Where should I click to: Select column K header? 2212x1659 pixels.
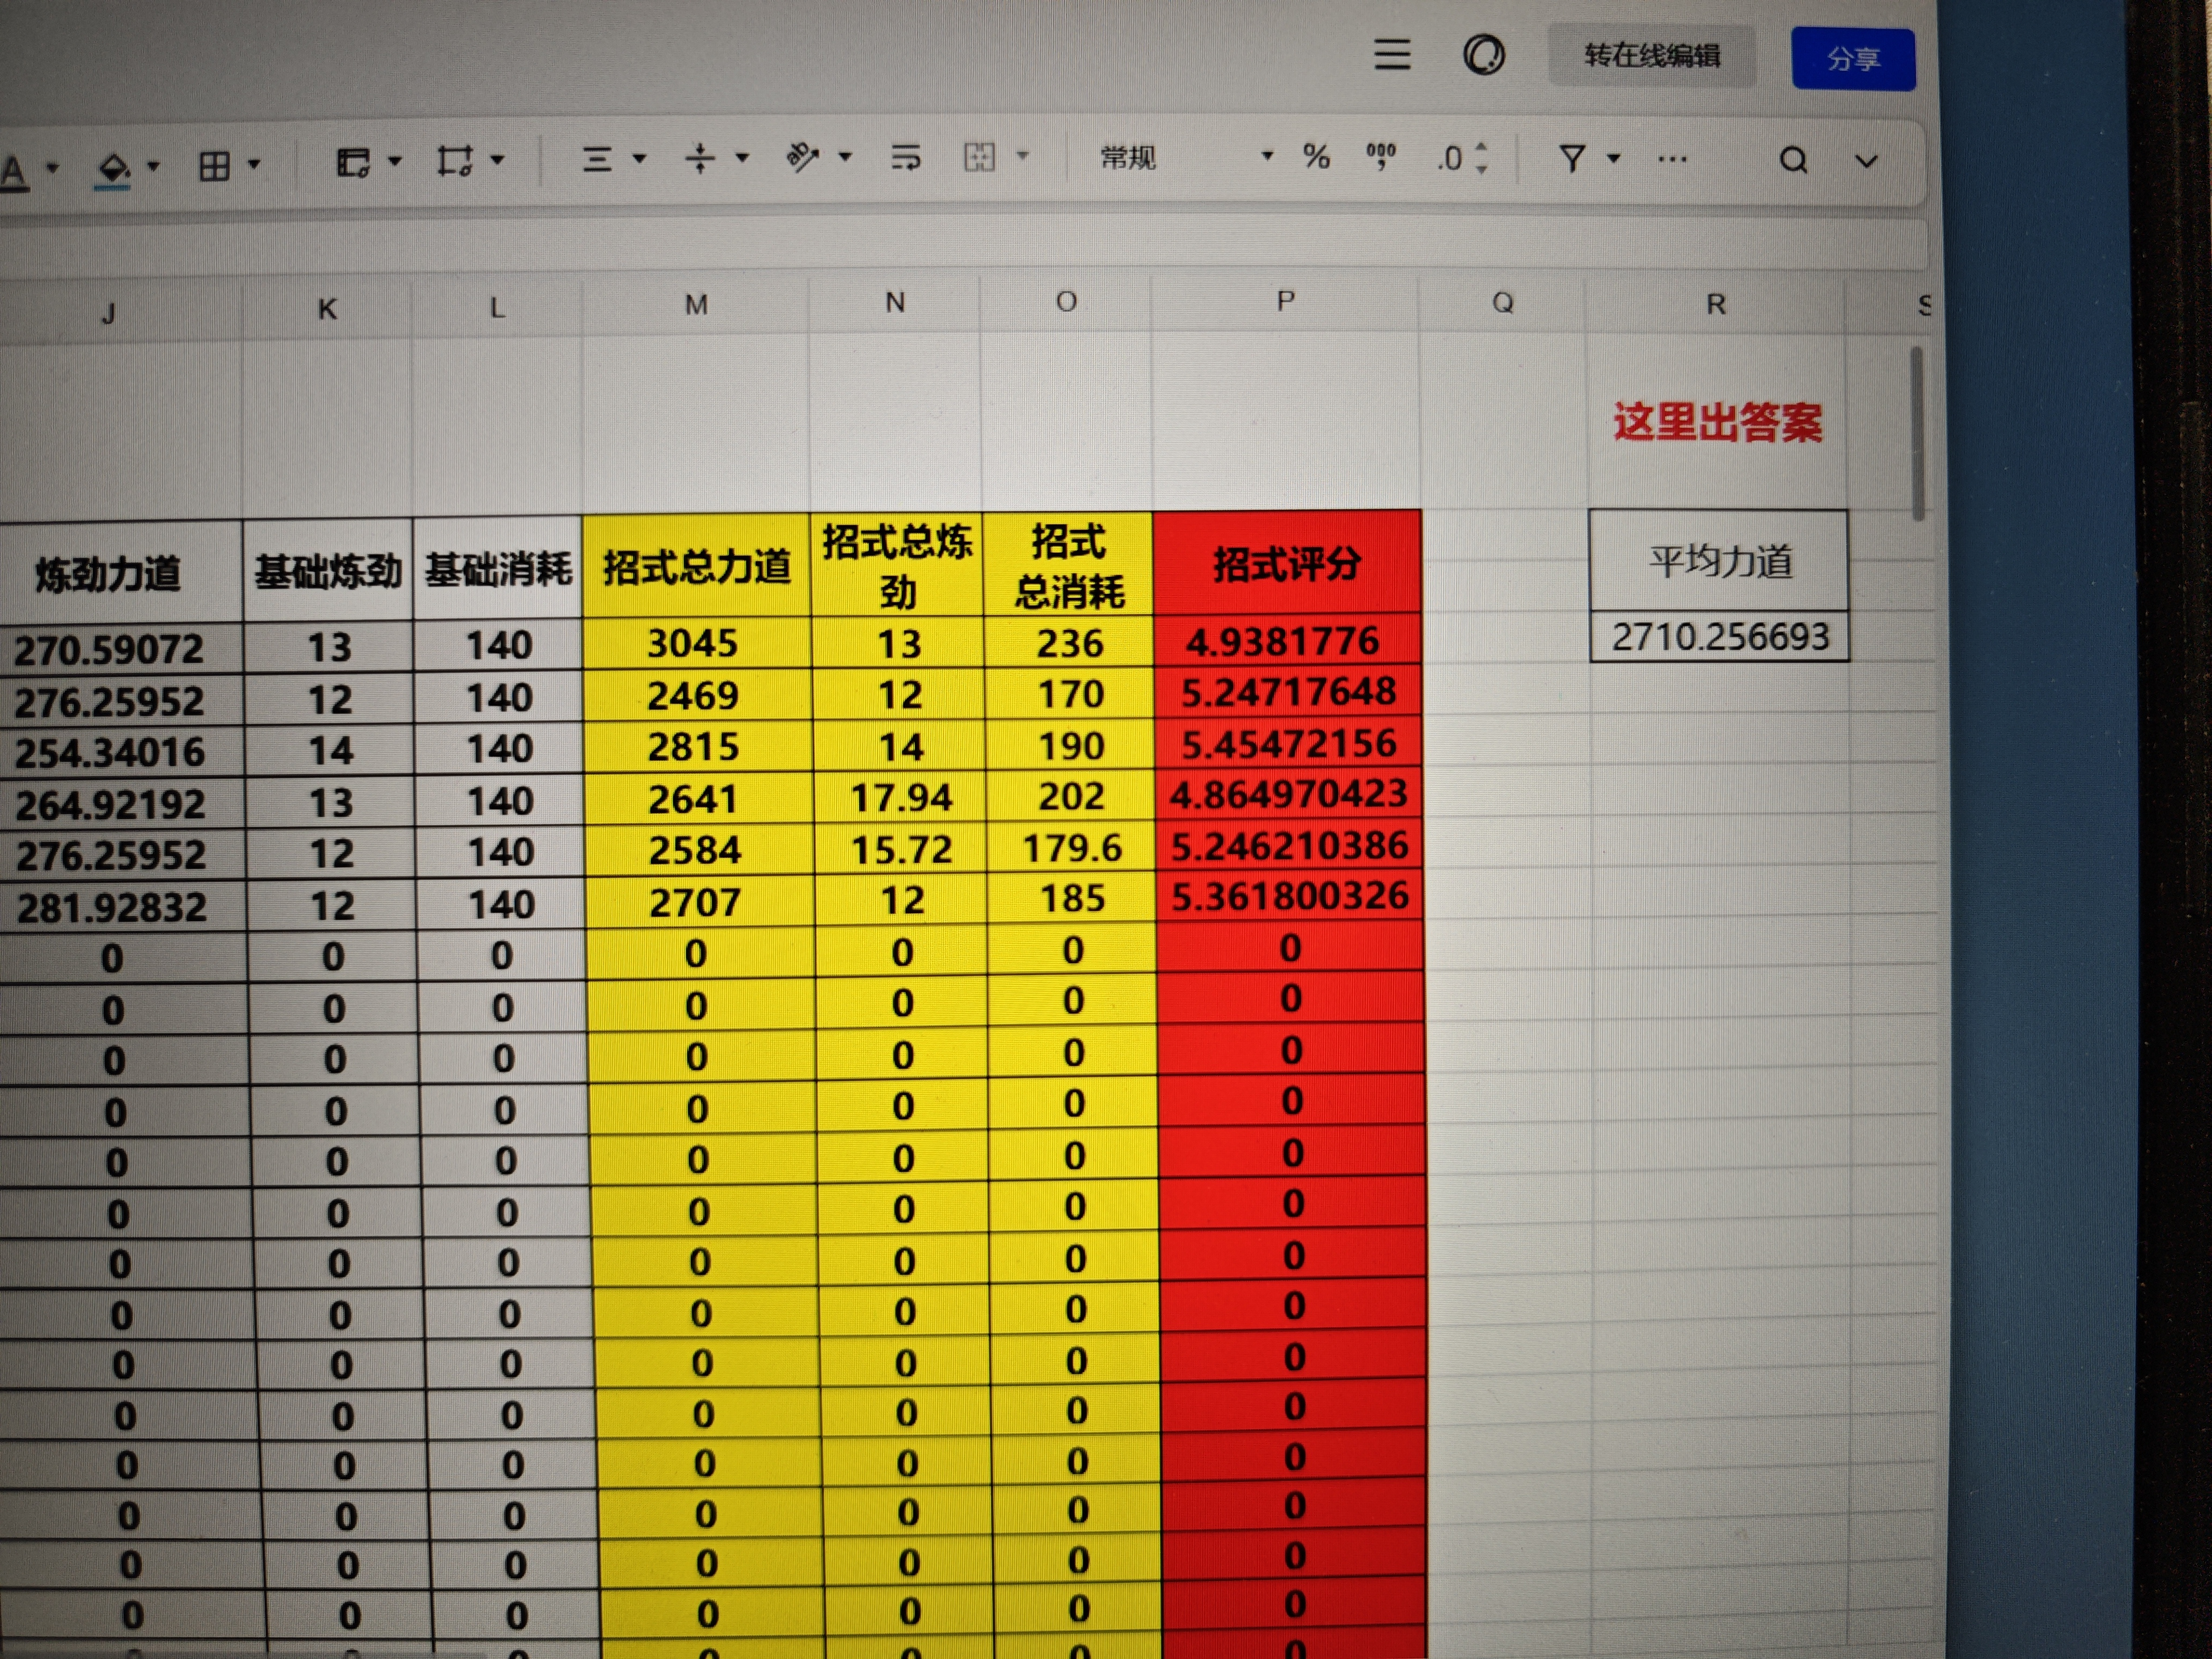327,309
